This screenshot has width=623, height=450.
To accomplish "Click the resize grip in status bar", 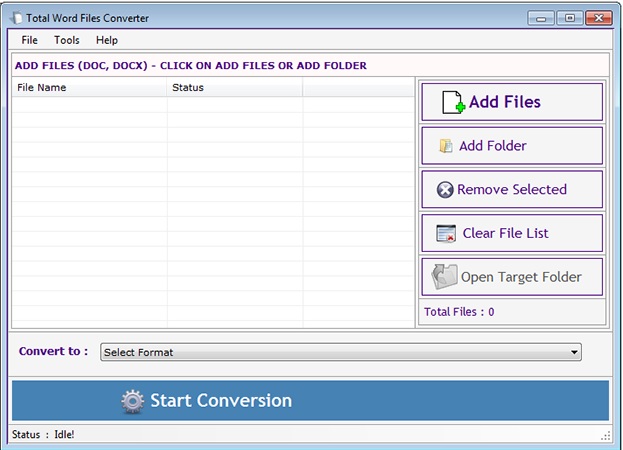I will (x=606, y=436).
